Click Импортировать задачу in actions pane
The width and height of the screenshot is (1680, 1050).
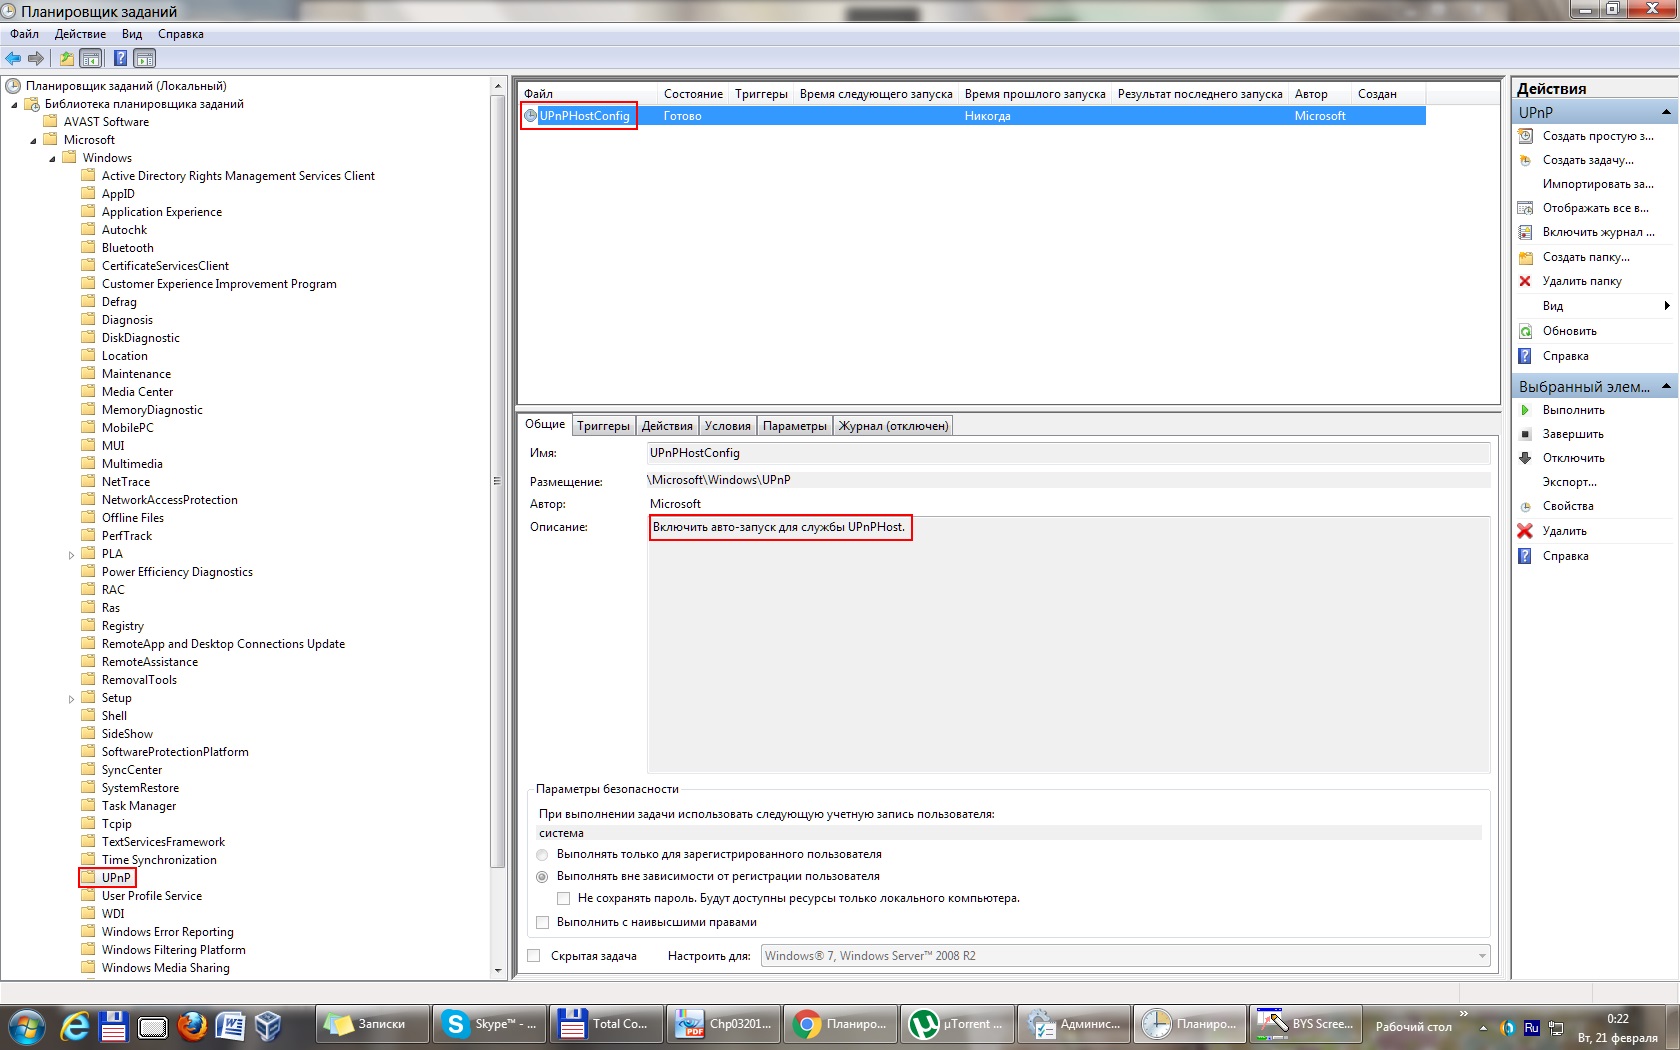click(x=1597, y=184)
